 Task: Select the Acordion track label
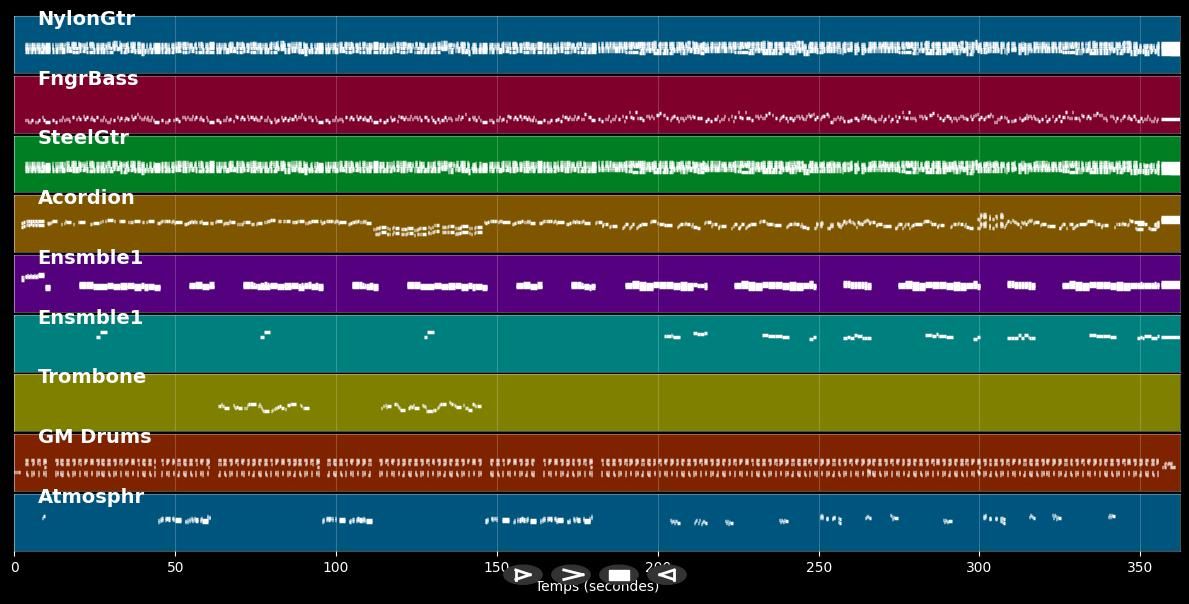click(86, 198)
